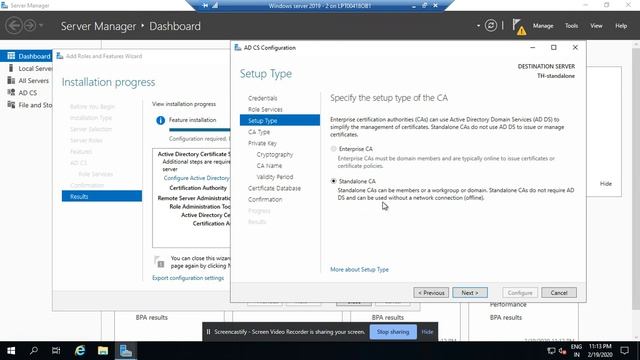Click the volume icon in the system tray
This screenshot has width=640, height=360.
(562, 351)
